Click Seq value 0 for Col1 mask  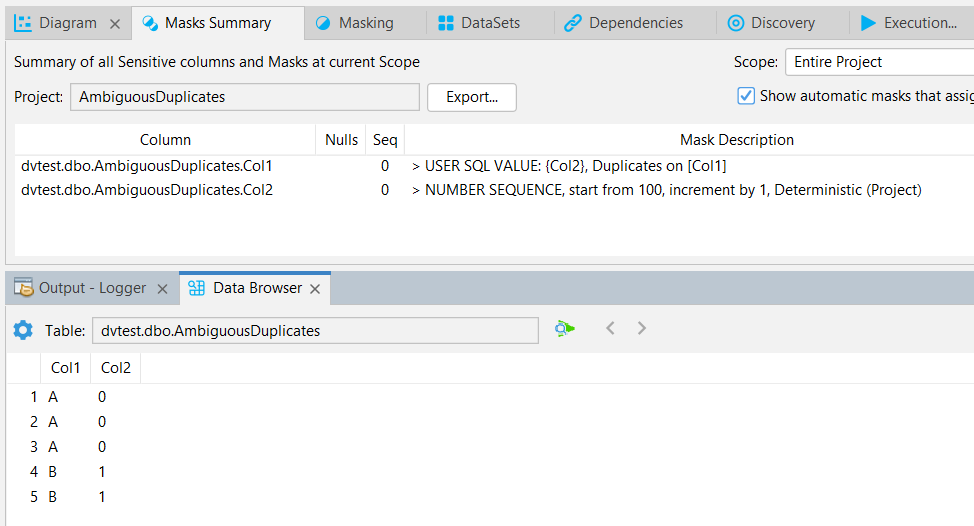(385, 166)
